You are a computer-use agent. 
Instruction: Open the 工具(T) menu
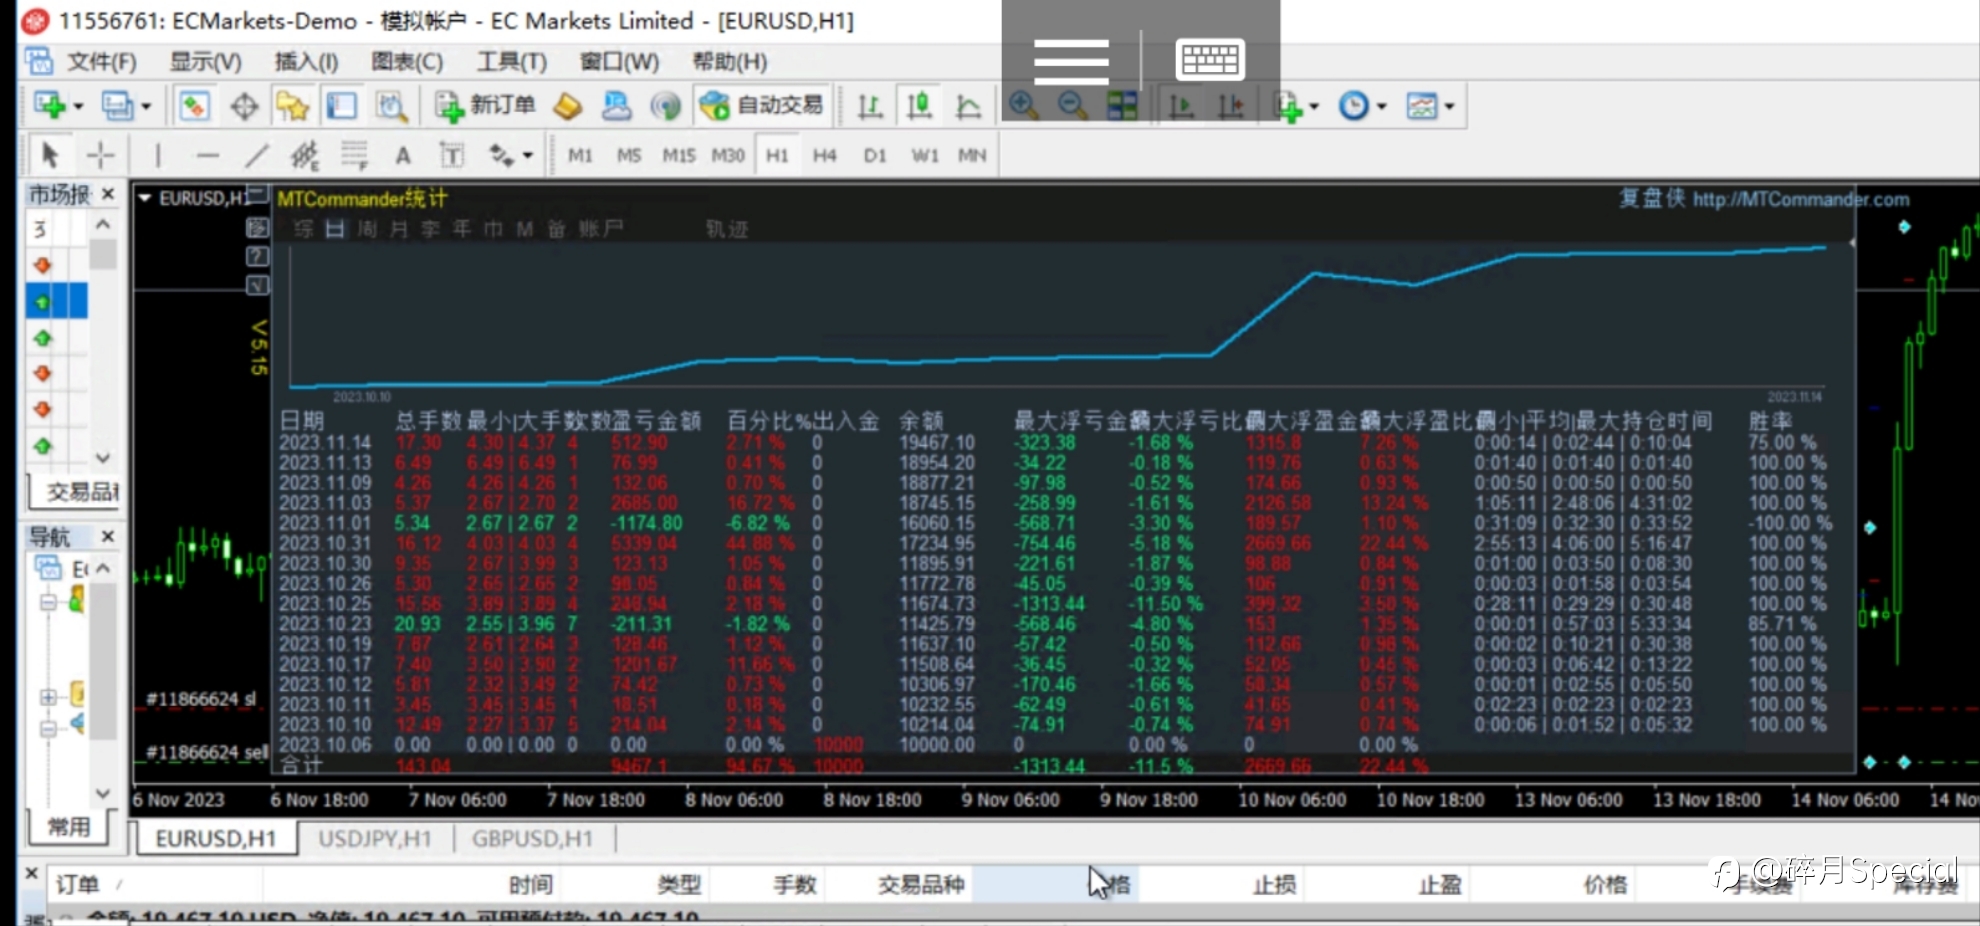click(x=511, y=62)
